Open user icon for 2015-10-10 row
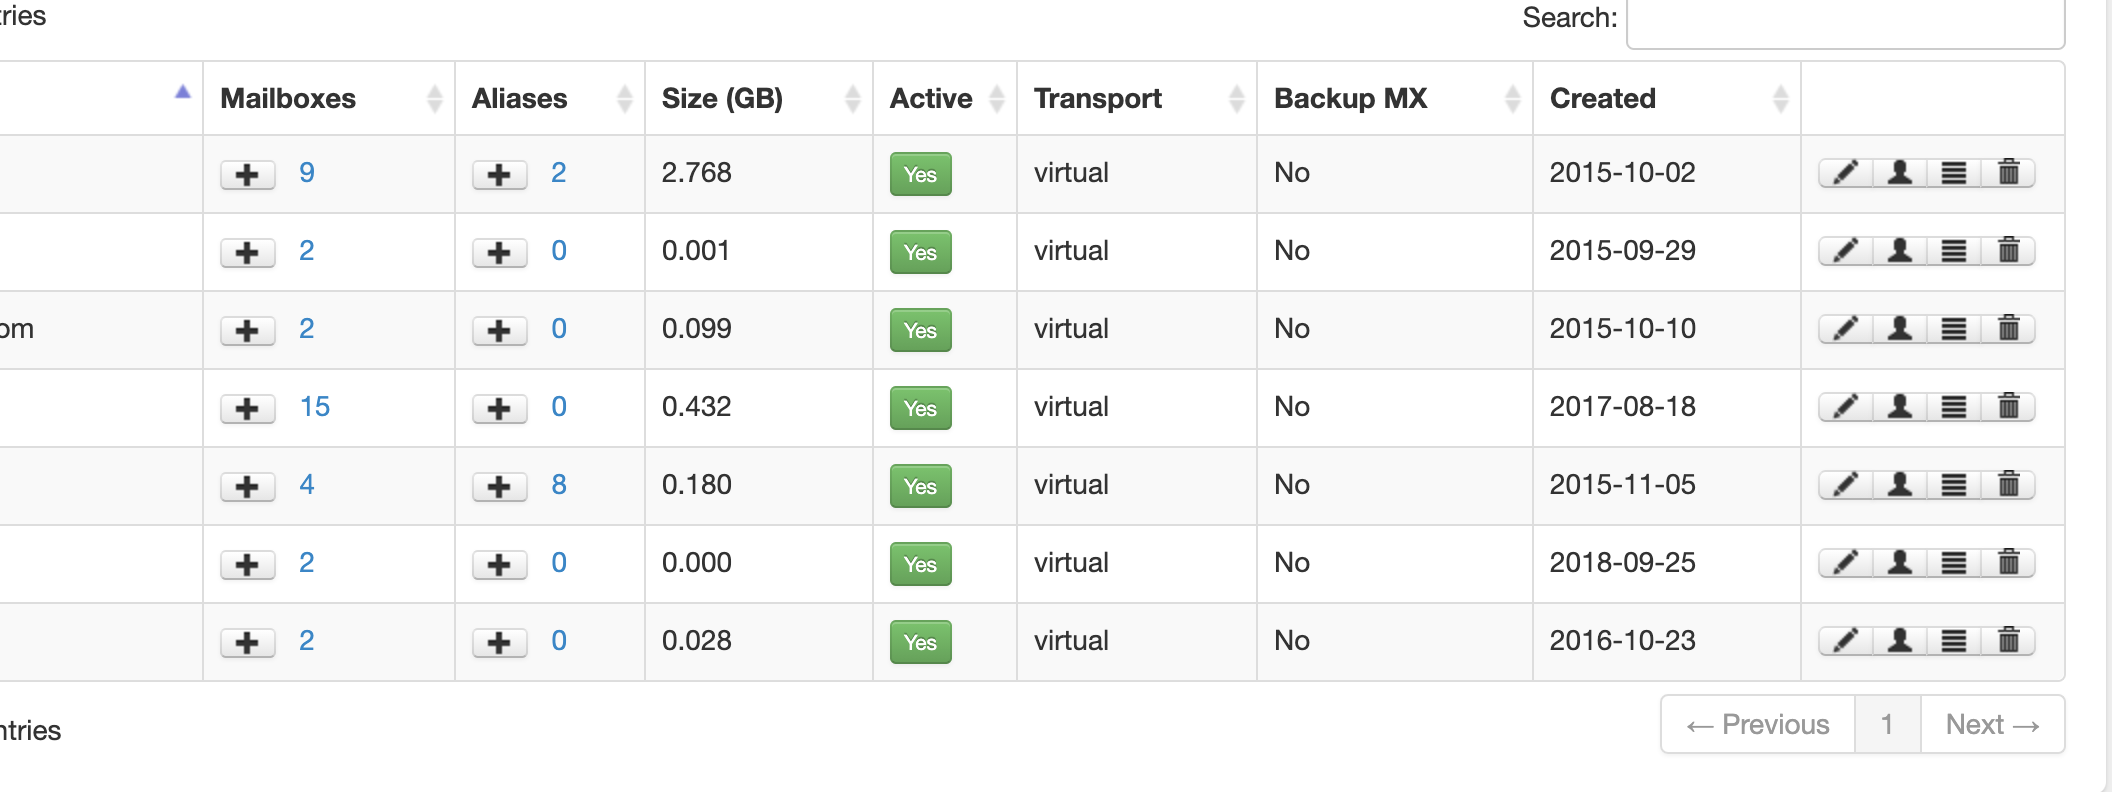The image size is (2112, 792). click(x=1900, y=329)
